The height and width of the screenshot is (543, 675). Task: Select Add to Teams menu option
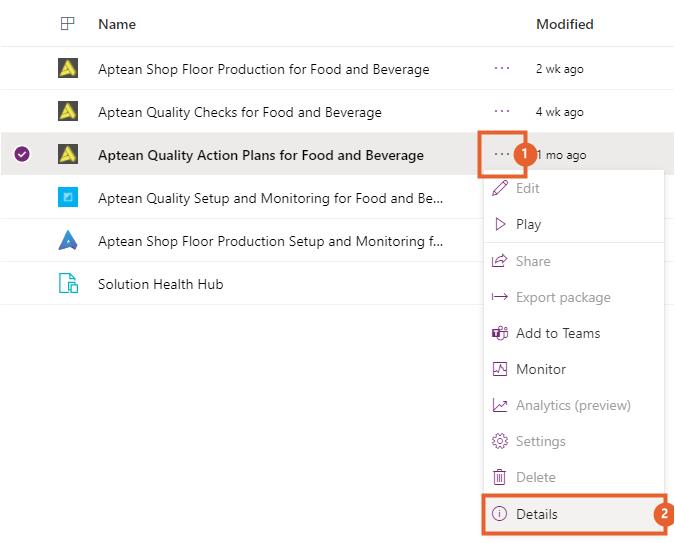[x=557, y=333]
